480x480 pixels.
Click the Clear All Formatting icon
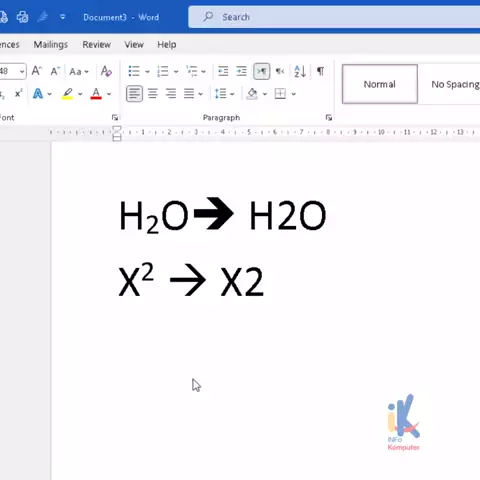[106, 71]
